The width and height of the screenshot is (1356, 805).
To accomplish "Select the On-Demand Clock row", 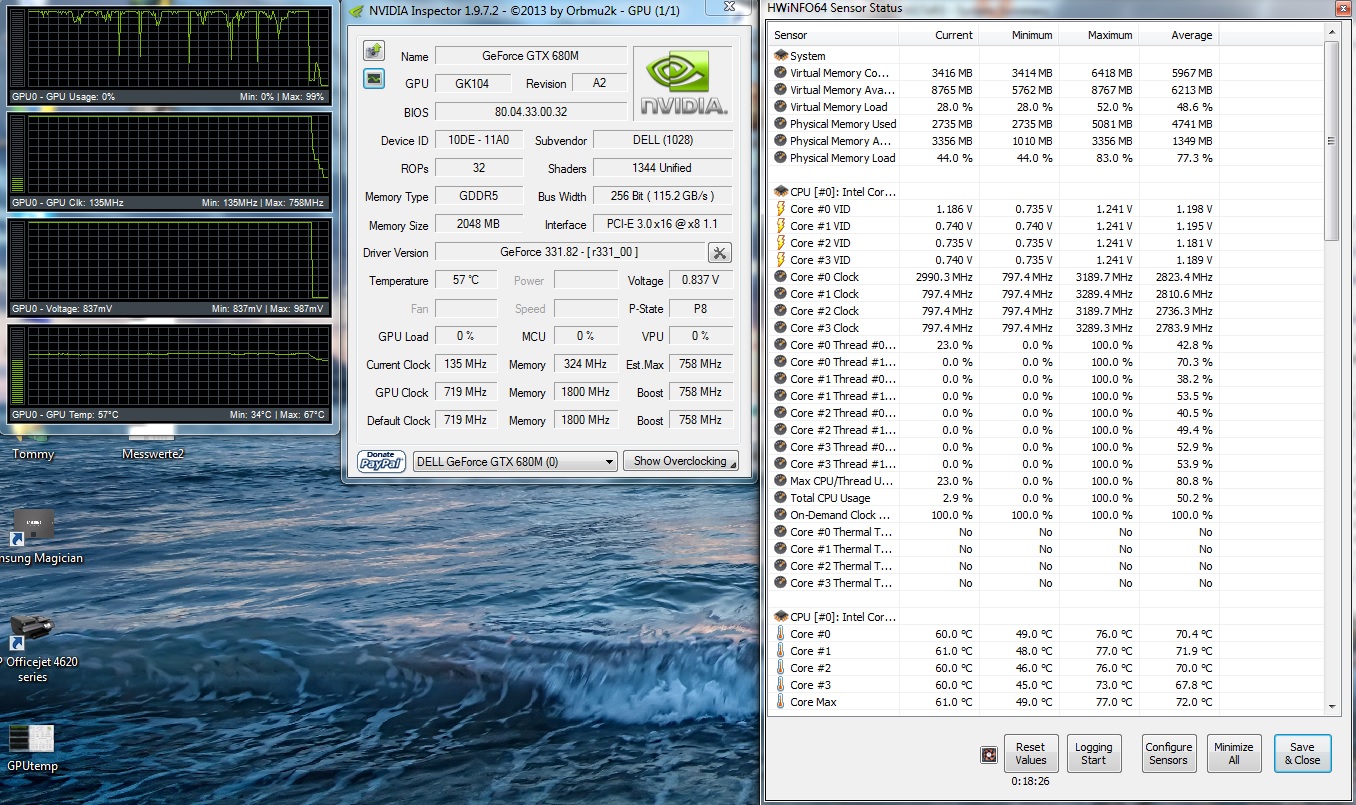I will point(1046,515).
